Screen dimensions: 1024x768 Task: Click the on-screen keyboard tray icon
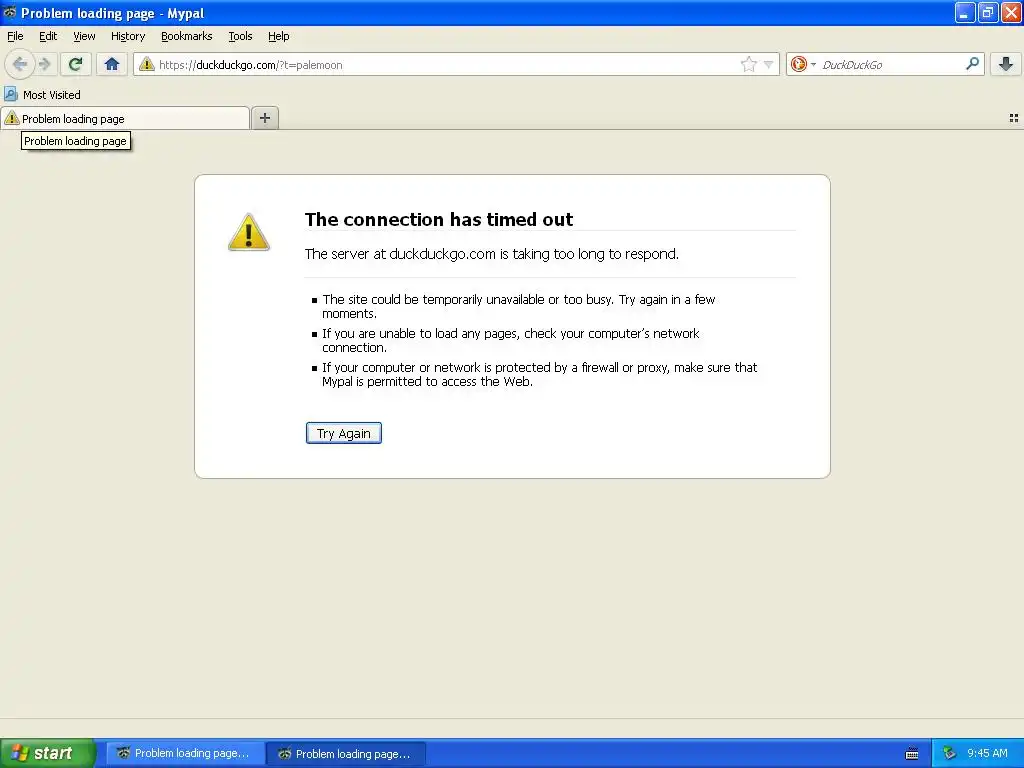coord(912,754)
